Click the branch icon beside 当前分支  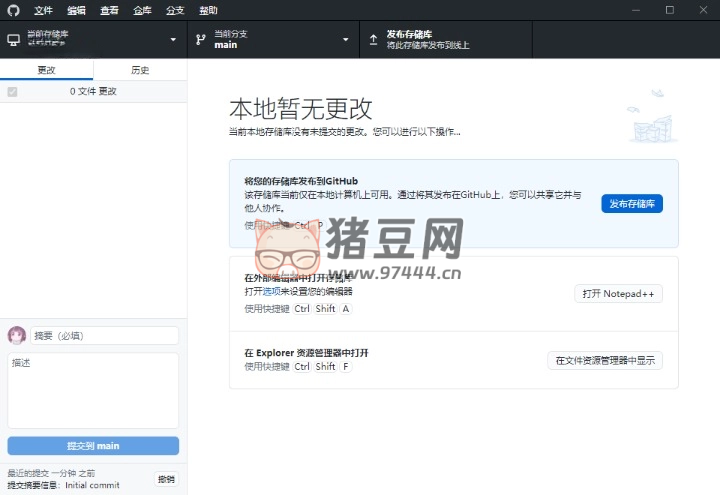click(x=201, y=40)
